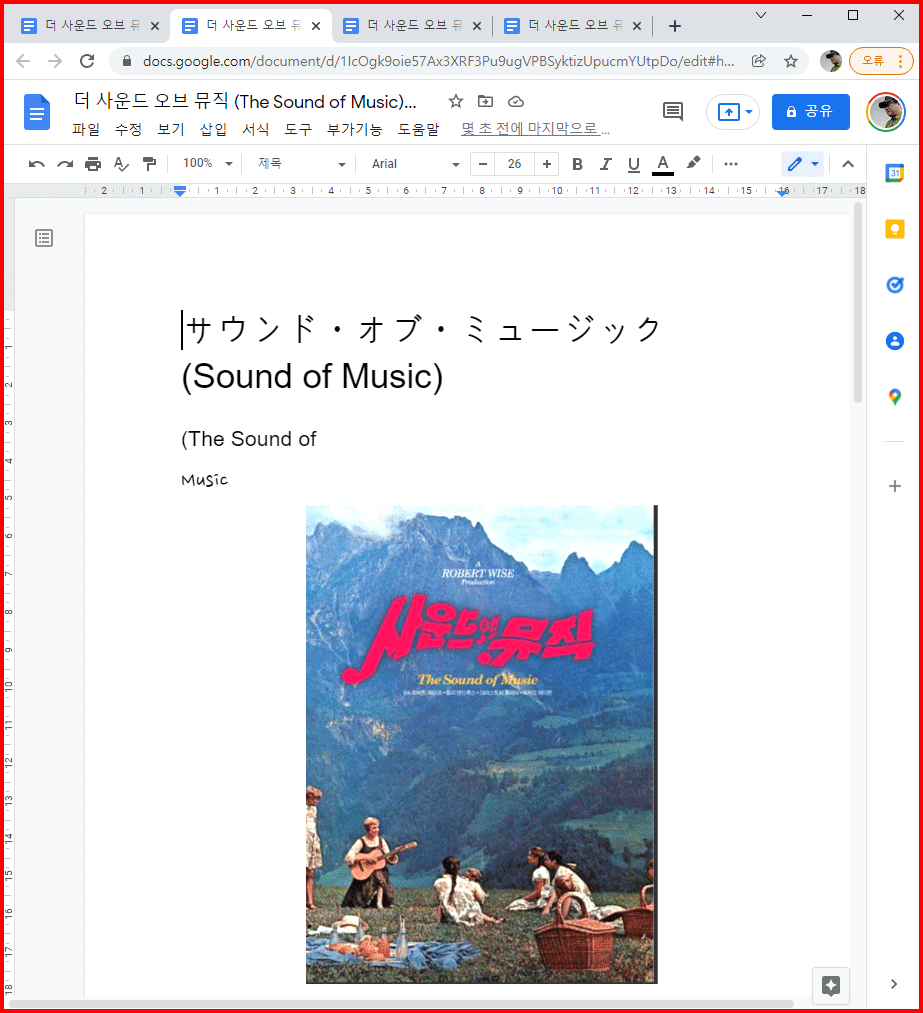The height and width of the screenshot is (1013, 923).
Task: Open Google Calendar side panel
Action: [x=895, y=173]
